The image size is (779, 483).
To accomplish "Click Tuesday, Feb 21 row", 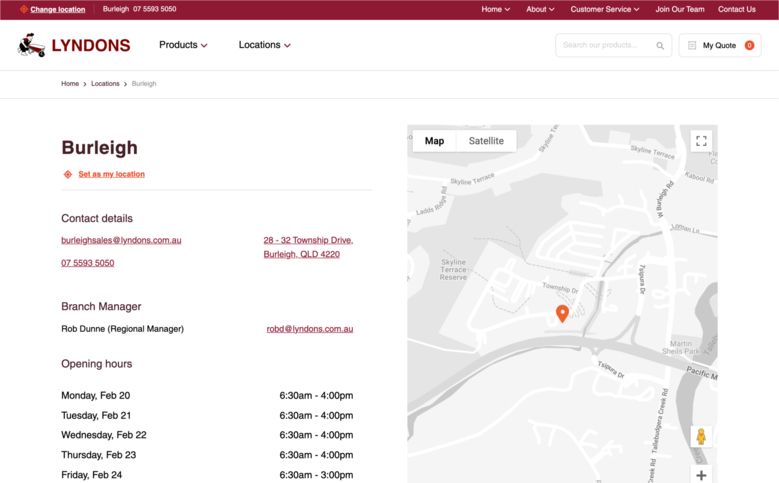I will point(207,415).
